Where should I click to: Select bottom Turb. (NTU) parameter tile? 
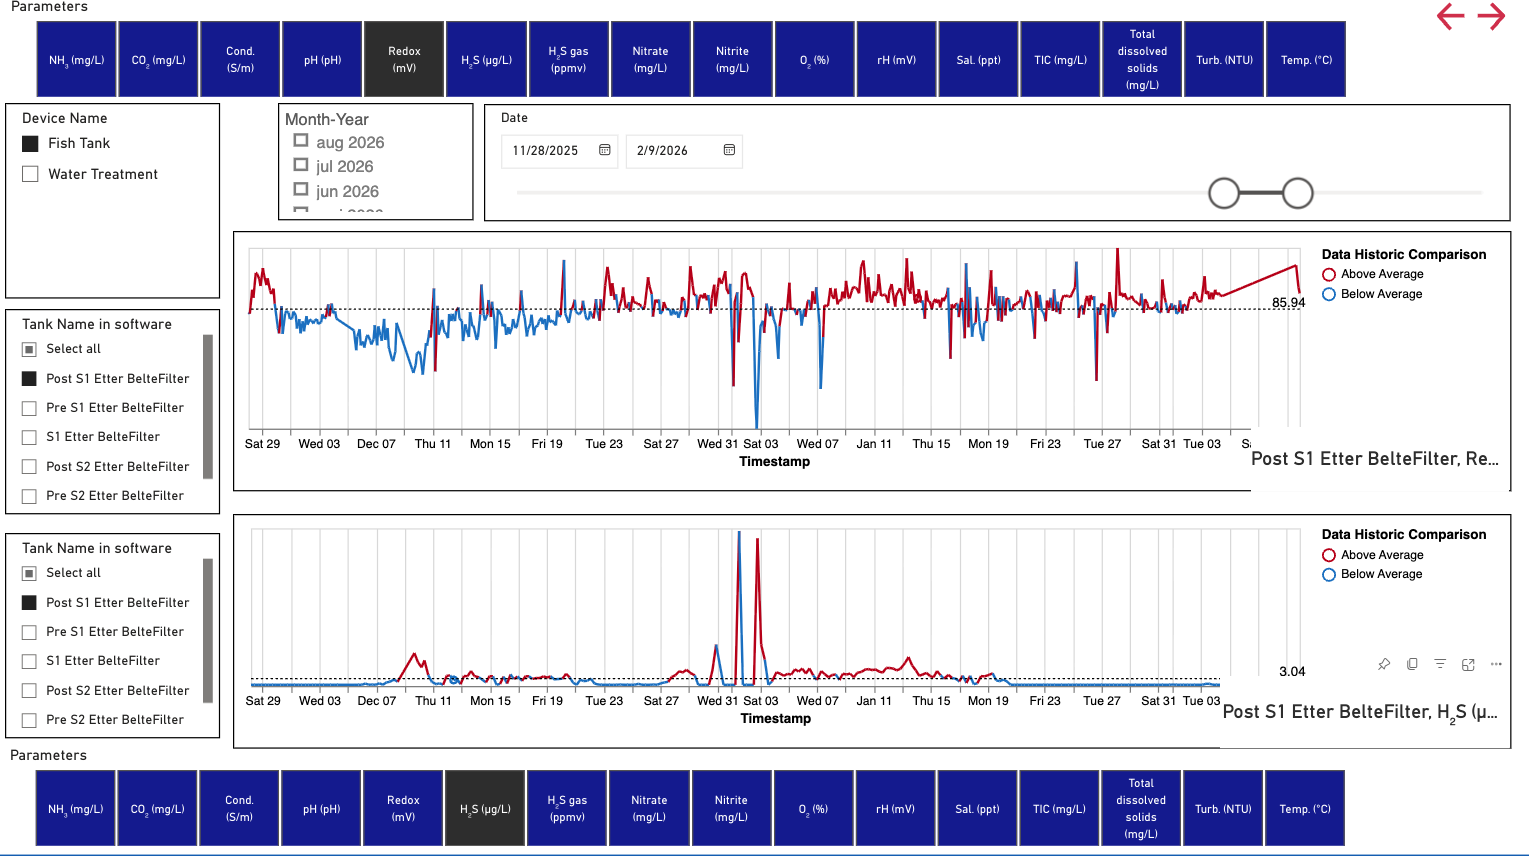point(1223,809)
